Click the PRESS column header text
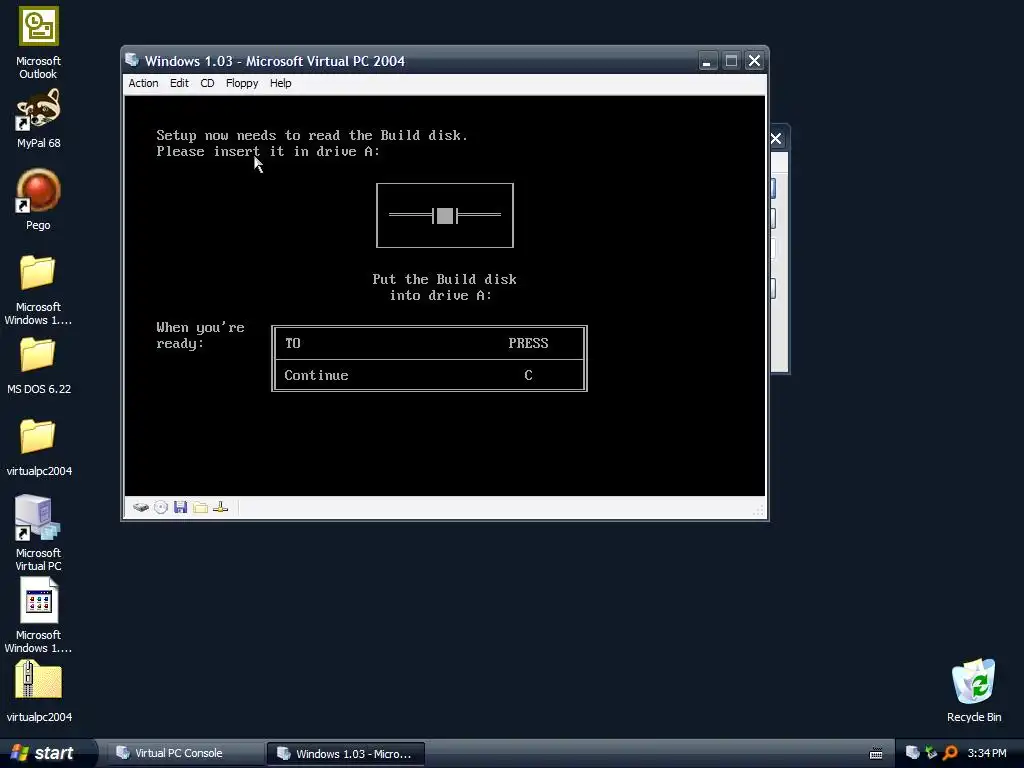 pyautogui.click(x=528, y=343)
